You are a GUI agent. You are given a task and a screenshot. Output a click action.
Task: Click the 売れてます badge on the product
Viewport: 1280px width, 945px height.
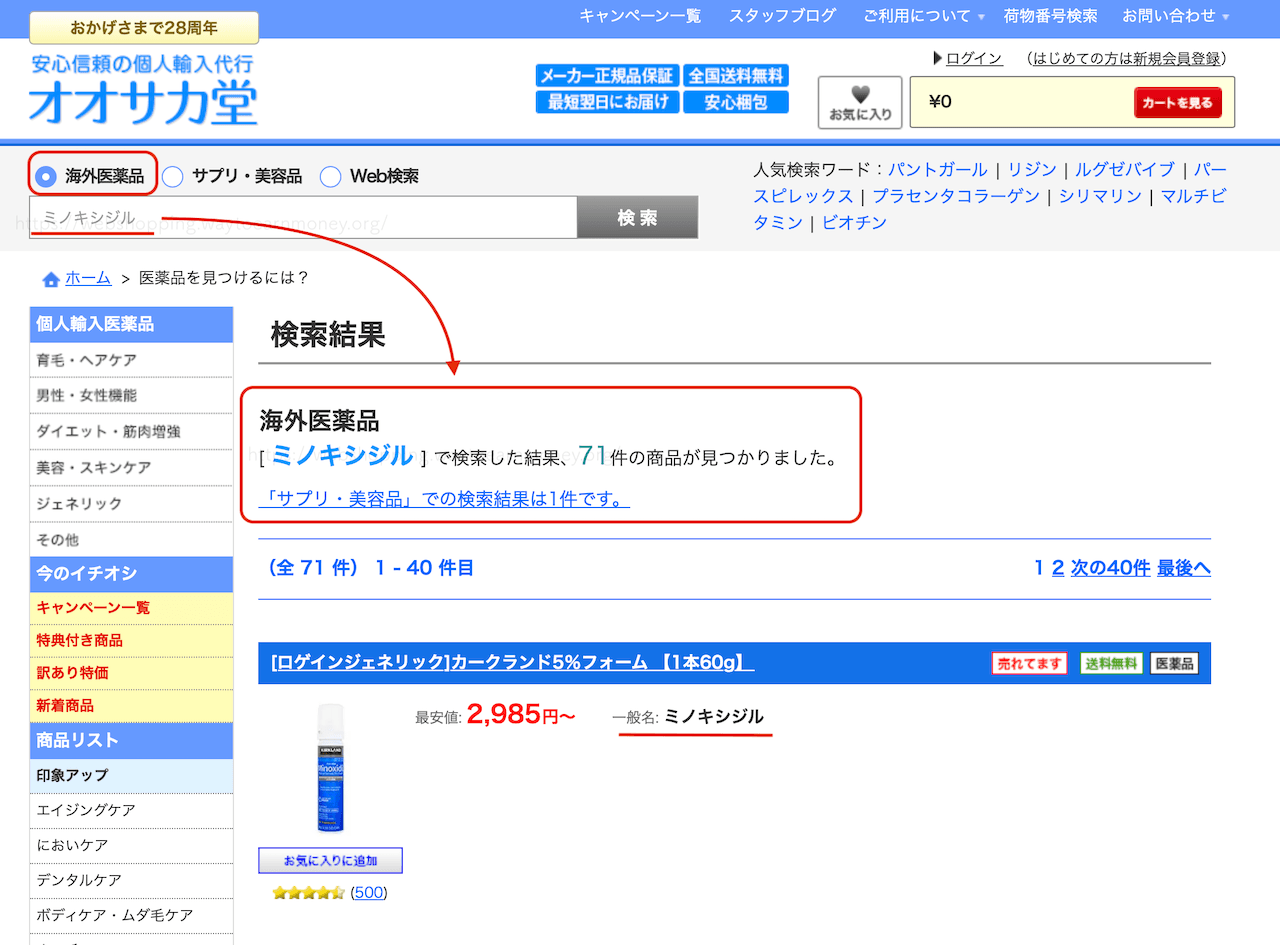(x=1028, y=663)
